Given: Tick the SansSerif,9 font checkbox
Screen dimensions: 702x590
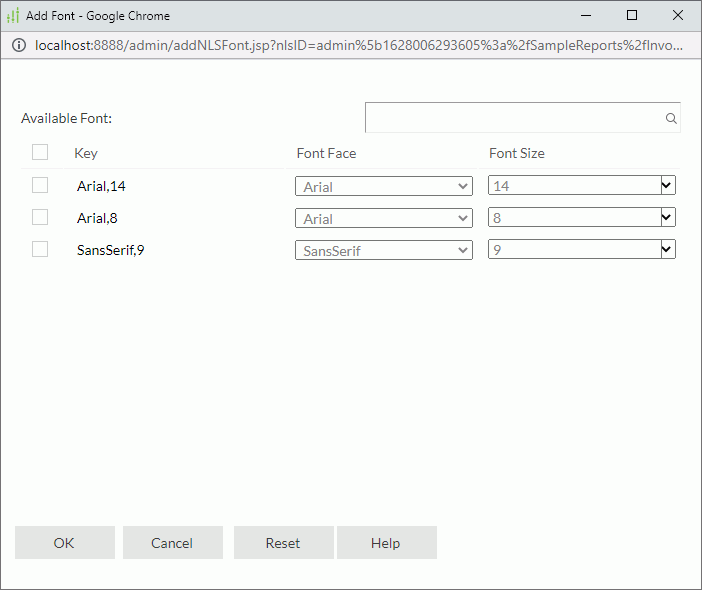Looking at the screenshot, I should coord(40,249).
